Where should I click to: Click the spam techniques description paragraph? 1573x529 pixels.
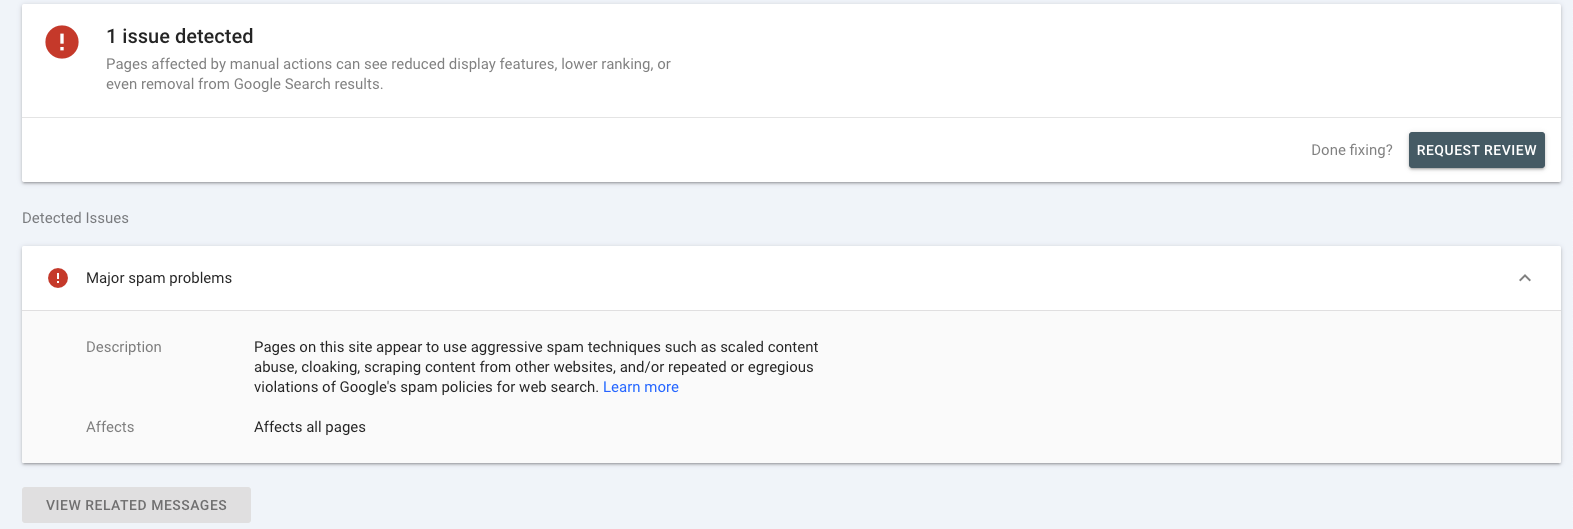[536, 367]
